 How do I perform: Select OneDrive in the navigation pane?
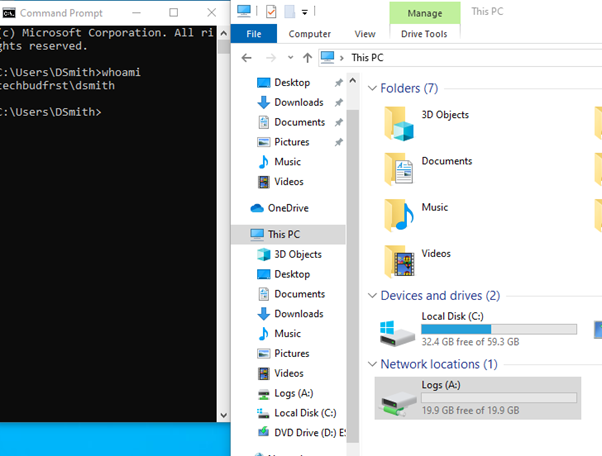(288, 208)
